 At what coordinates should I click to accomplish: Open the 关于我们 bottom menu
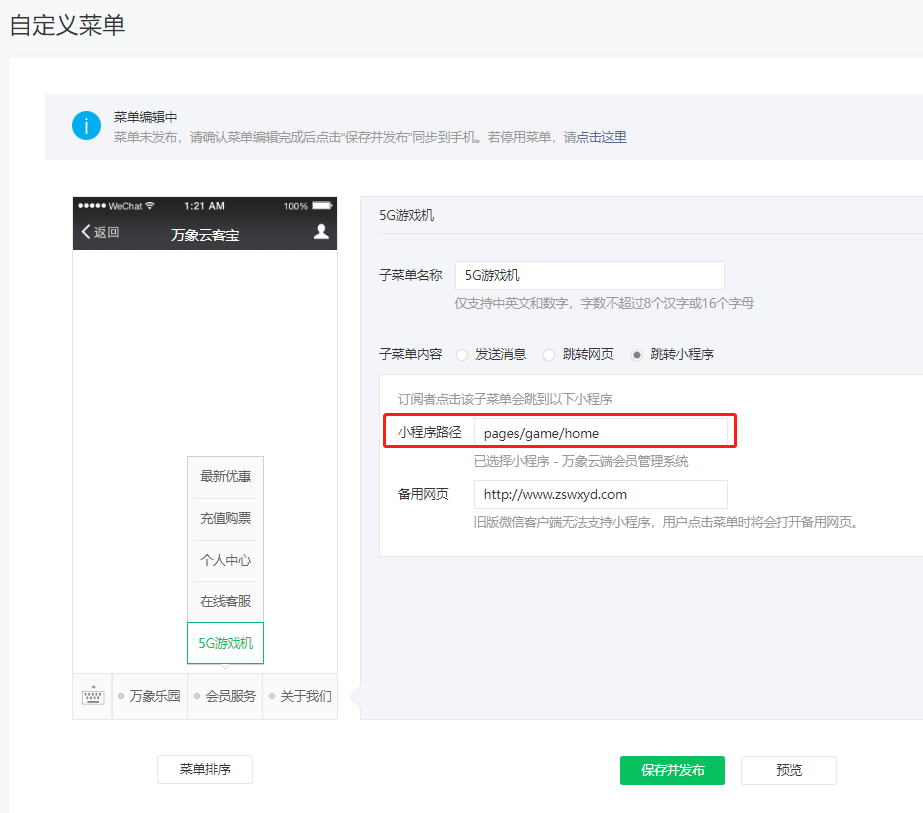(x=300, y=696)
